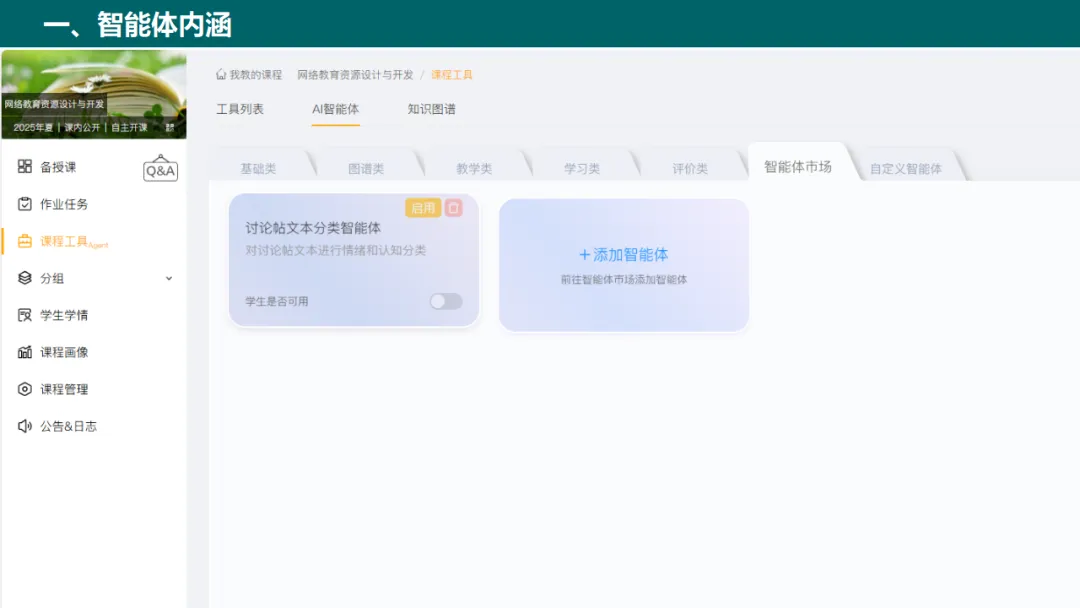Click the 课程工具 briefcase icon

pyautogui.click(x=25, y=241)
